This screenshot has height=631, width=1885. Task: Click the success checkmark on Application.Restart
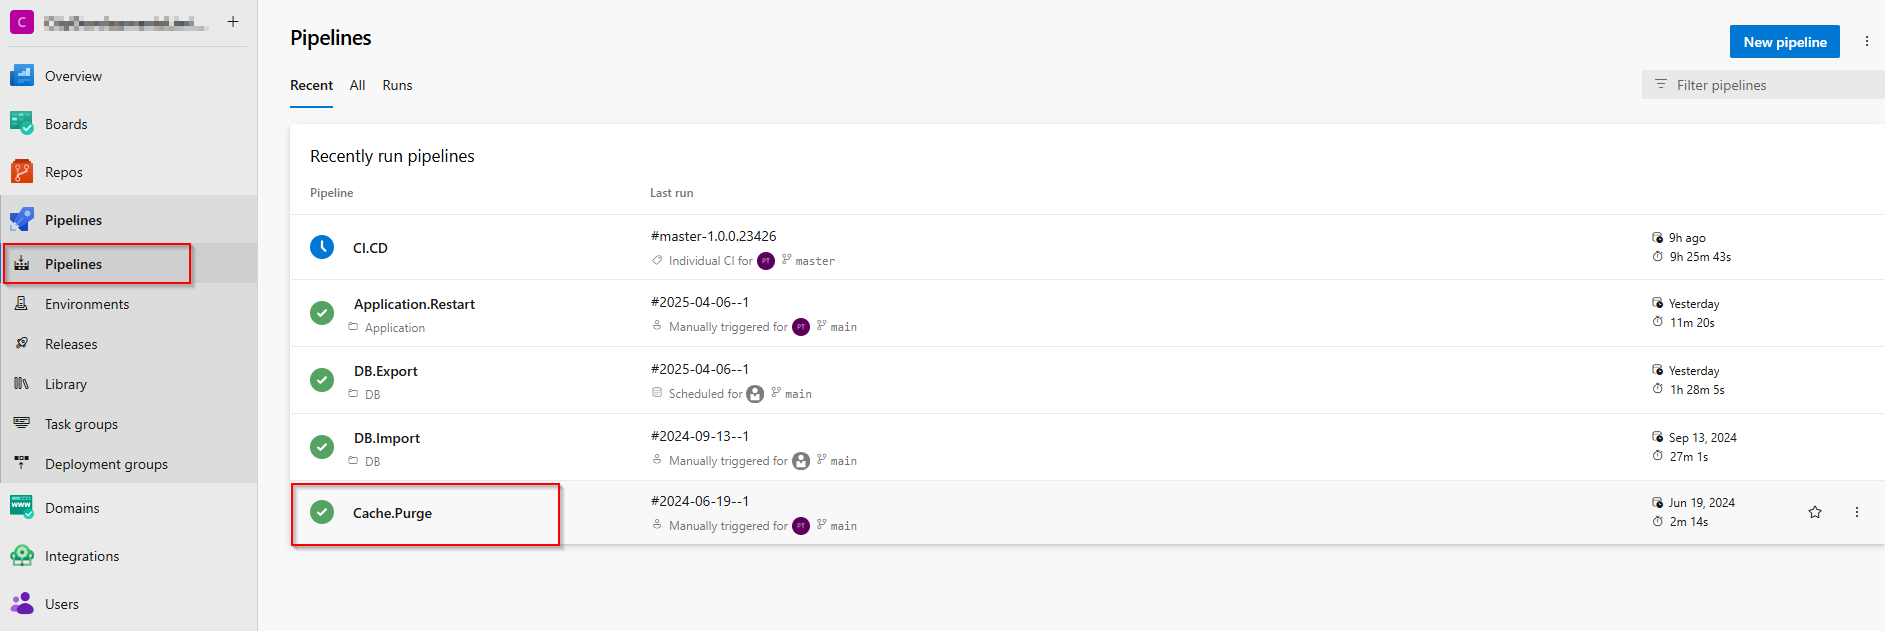321,313
